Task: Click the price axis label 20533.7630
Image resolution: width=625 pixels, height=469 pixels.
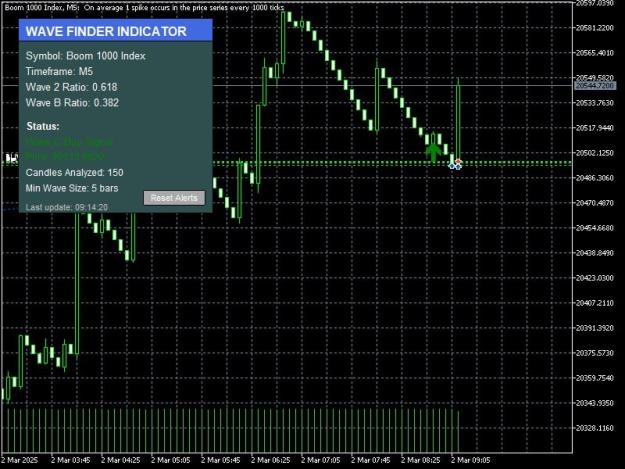Action: pyautogui.click(x=595, y=103)
